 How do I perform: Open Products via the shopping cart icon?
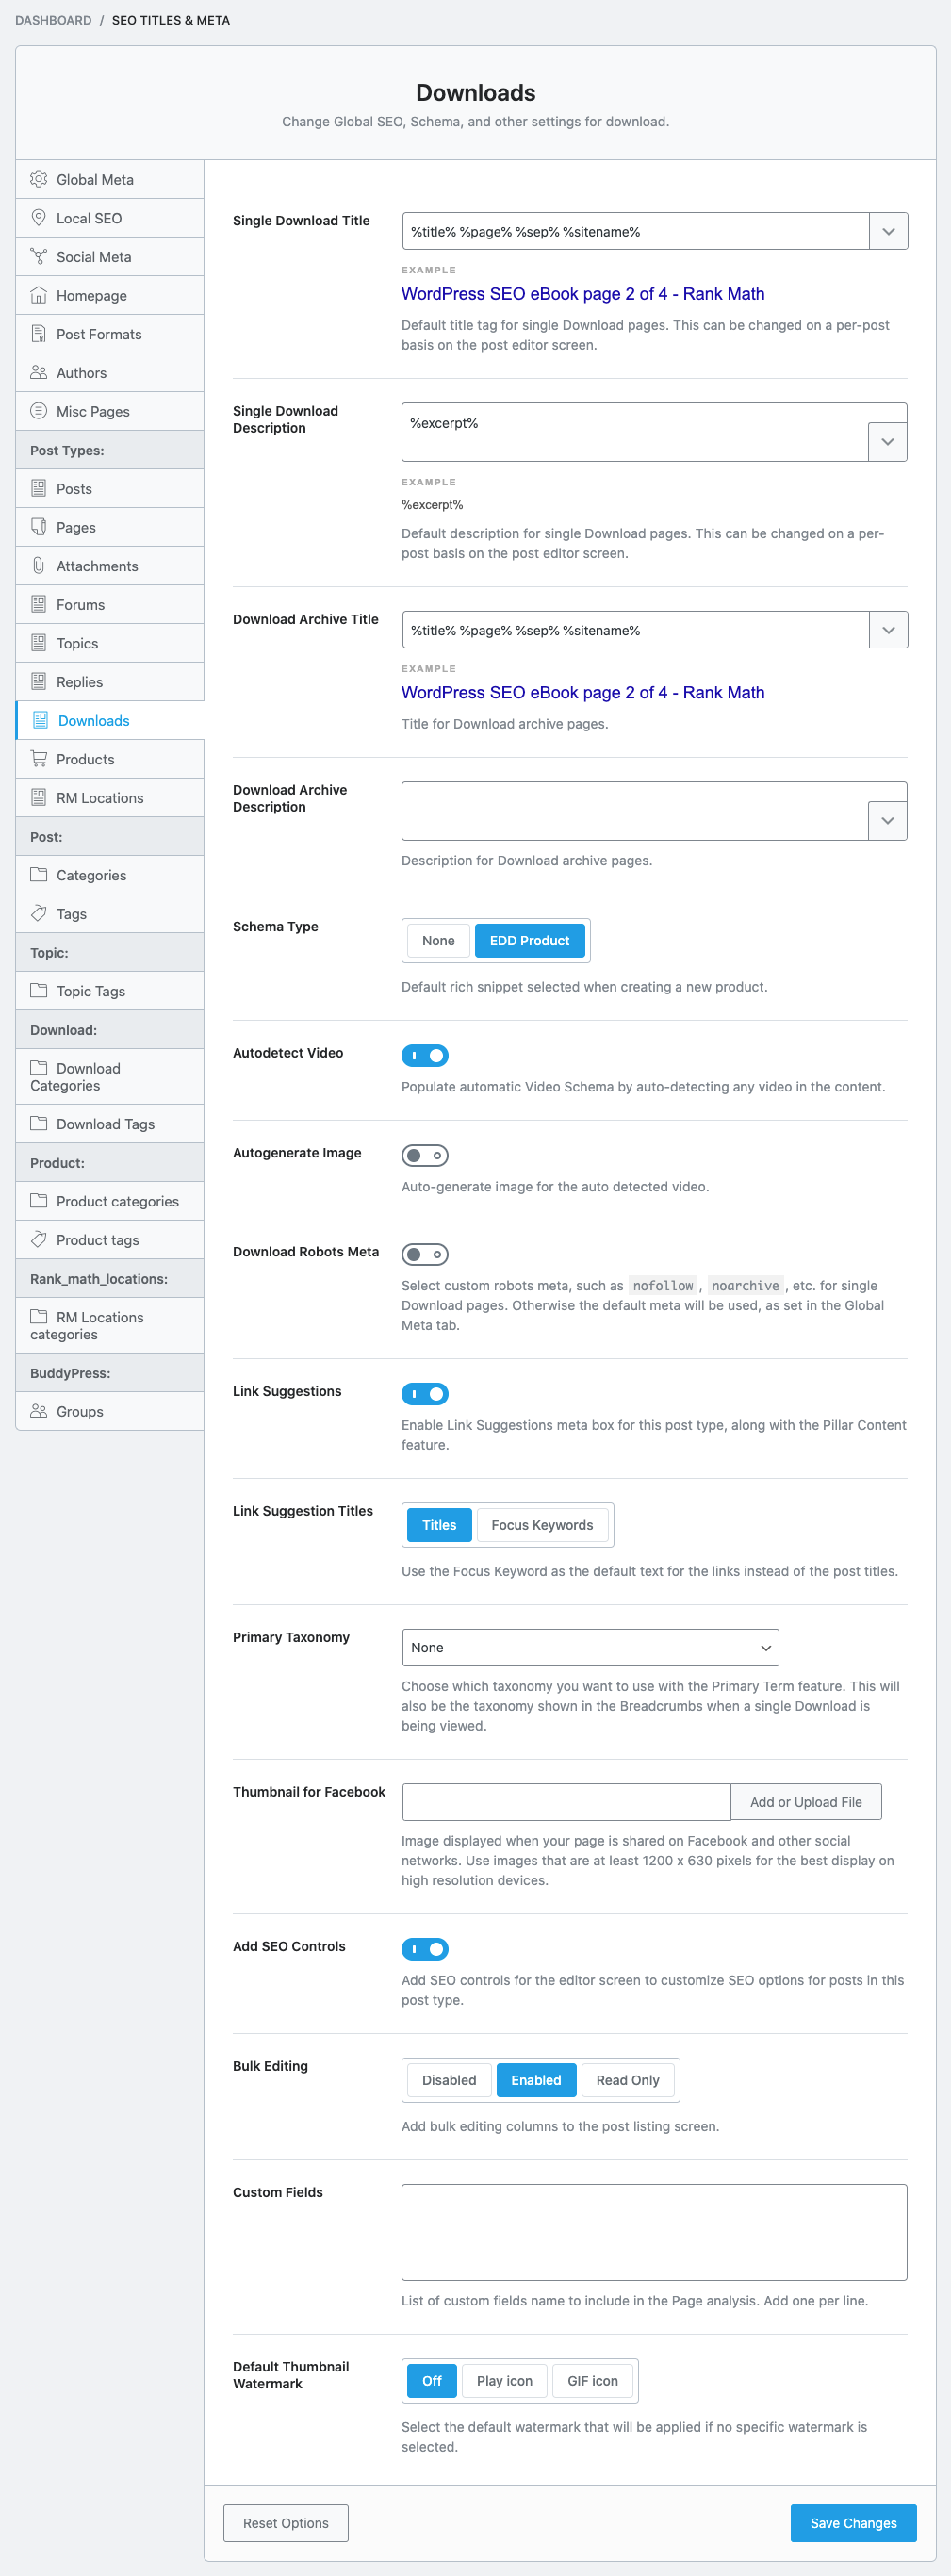(x=39, y=758)
